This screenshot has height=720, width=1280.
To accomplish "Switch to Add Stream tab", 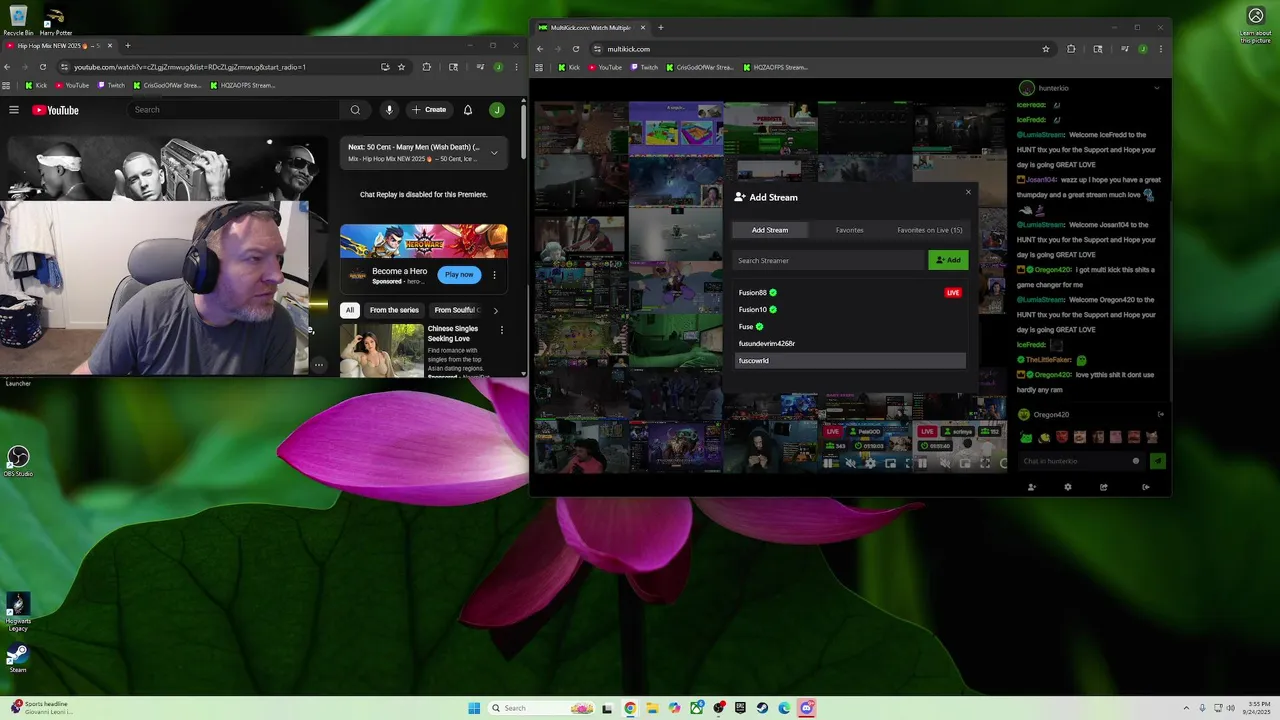I will pos(770,230).
